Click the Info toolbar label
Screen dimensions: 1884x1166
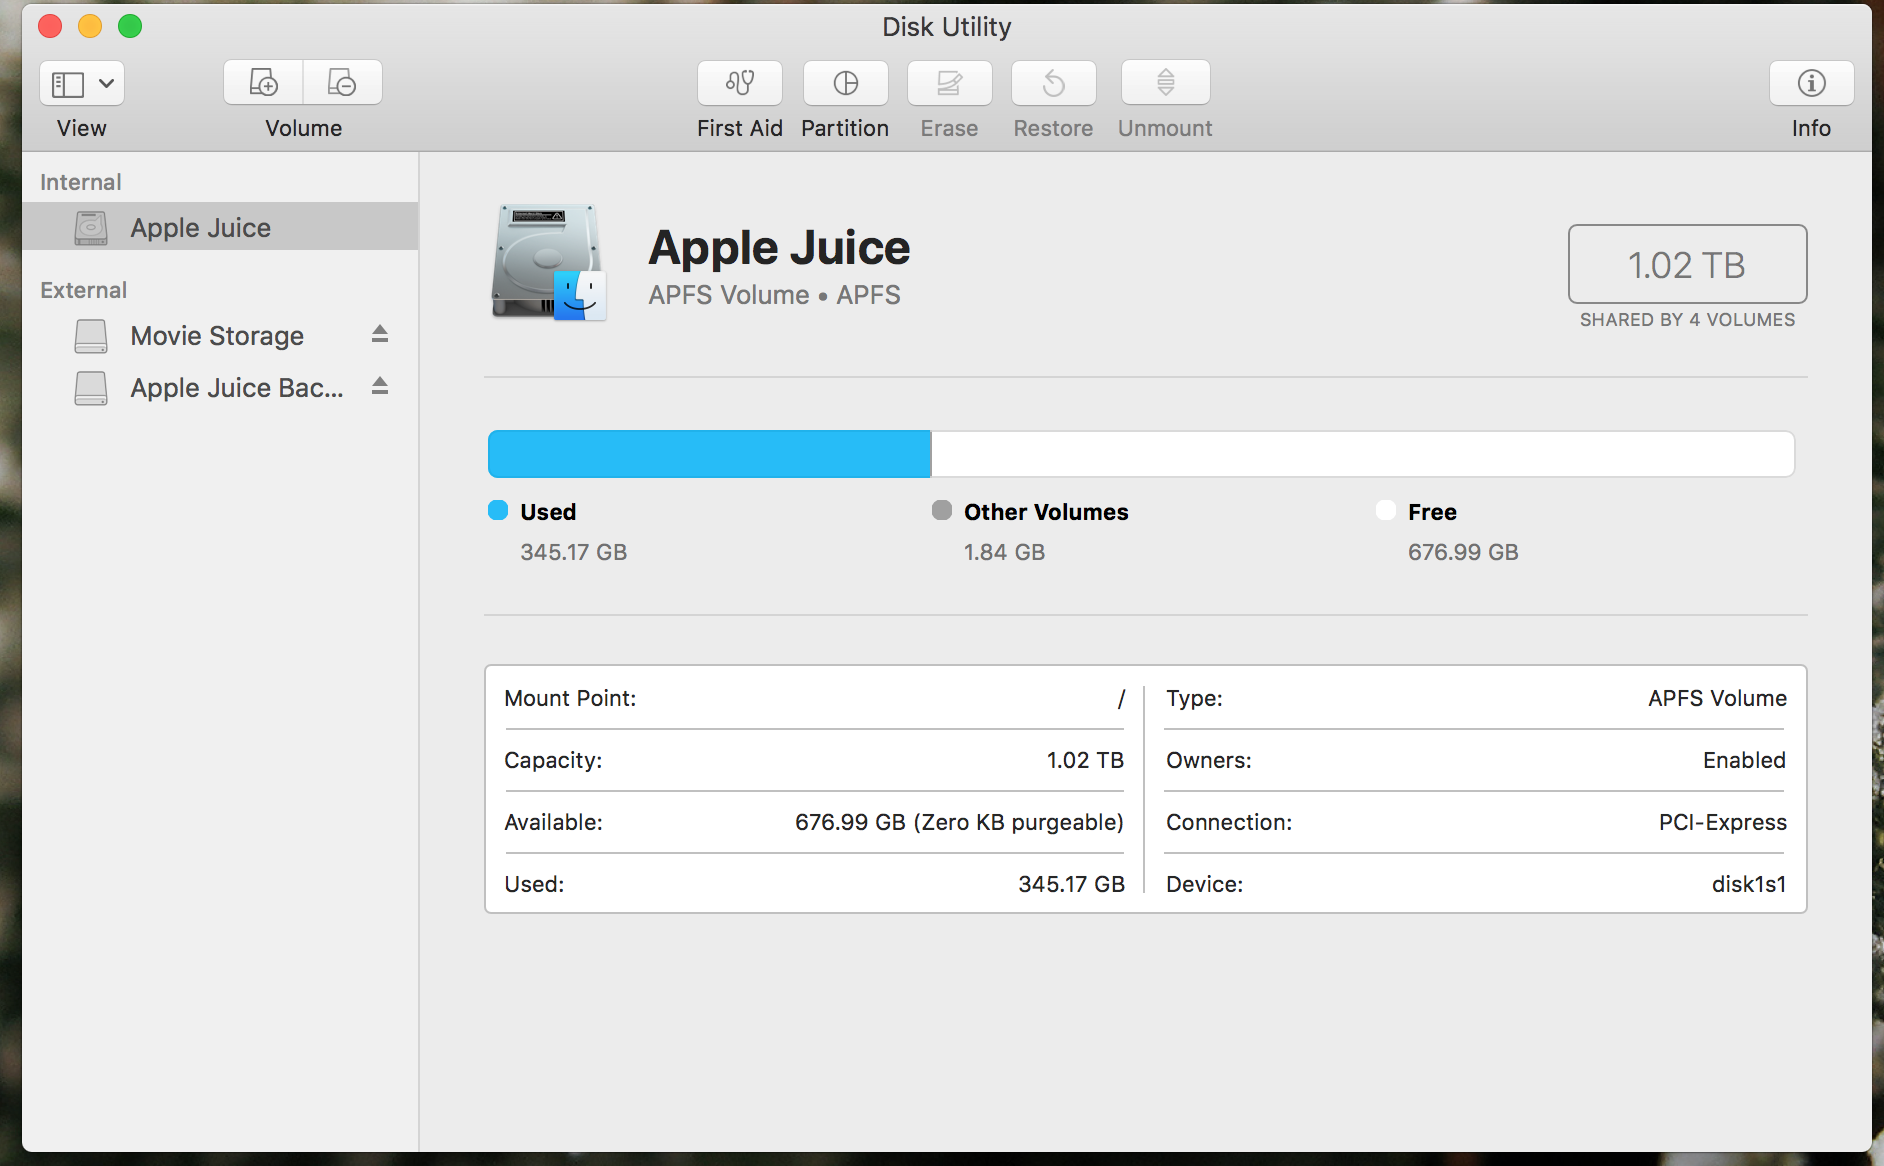(1811, 128)
